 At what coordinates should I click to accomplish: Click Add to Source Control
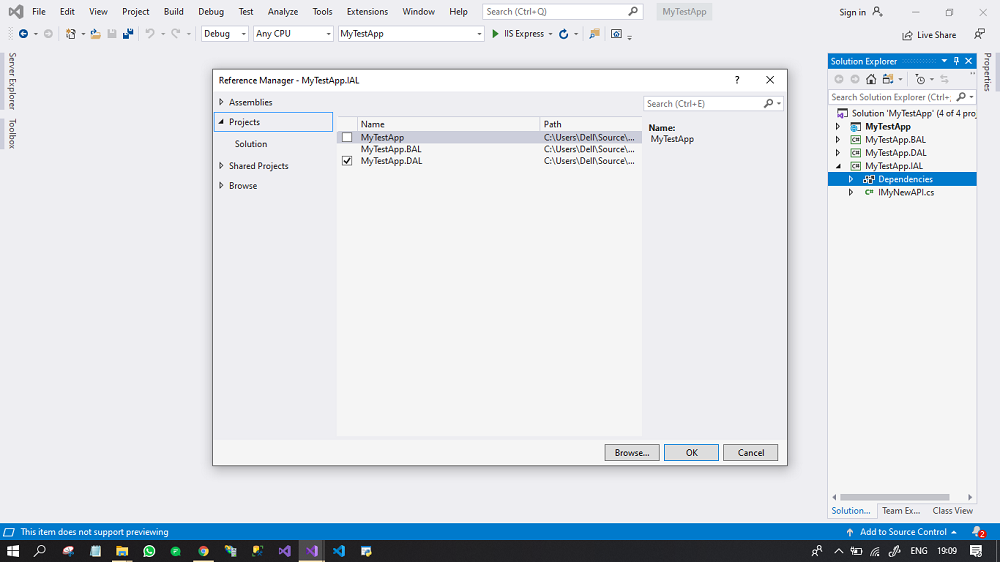(x=902, y=531)
